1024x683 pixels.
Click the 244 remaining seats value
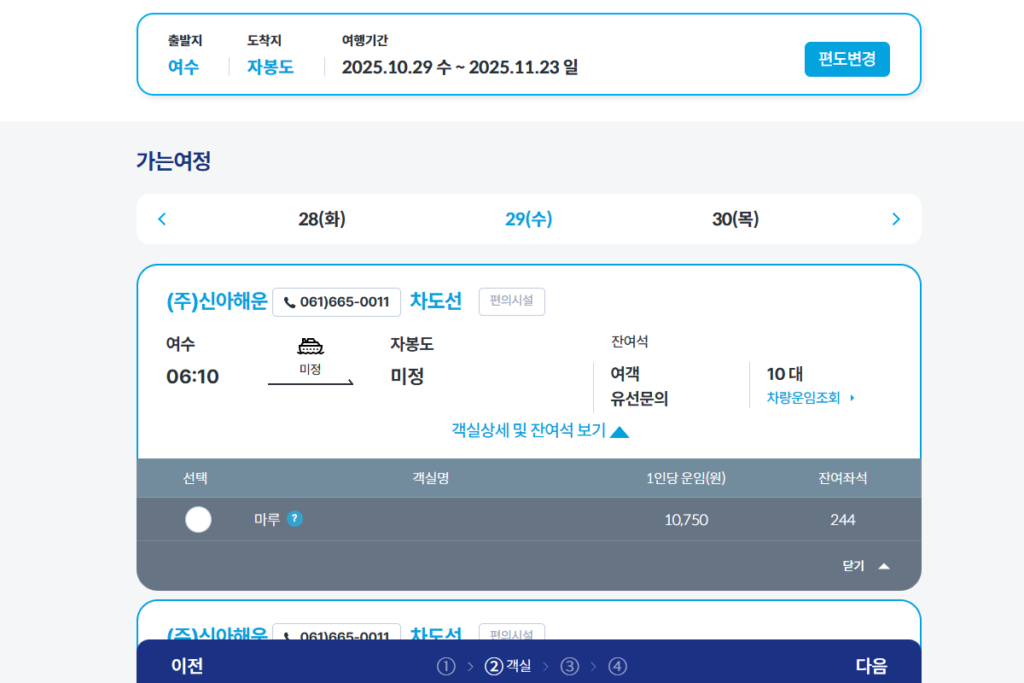(842, 520)
